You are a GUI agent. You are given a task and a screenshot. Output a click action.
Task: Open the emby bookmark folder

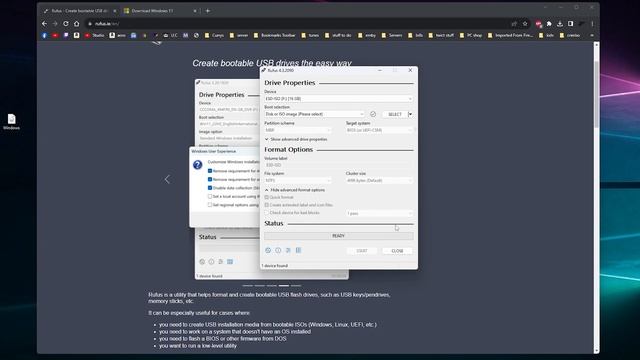coord(367,36)
